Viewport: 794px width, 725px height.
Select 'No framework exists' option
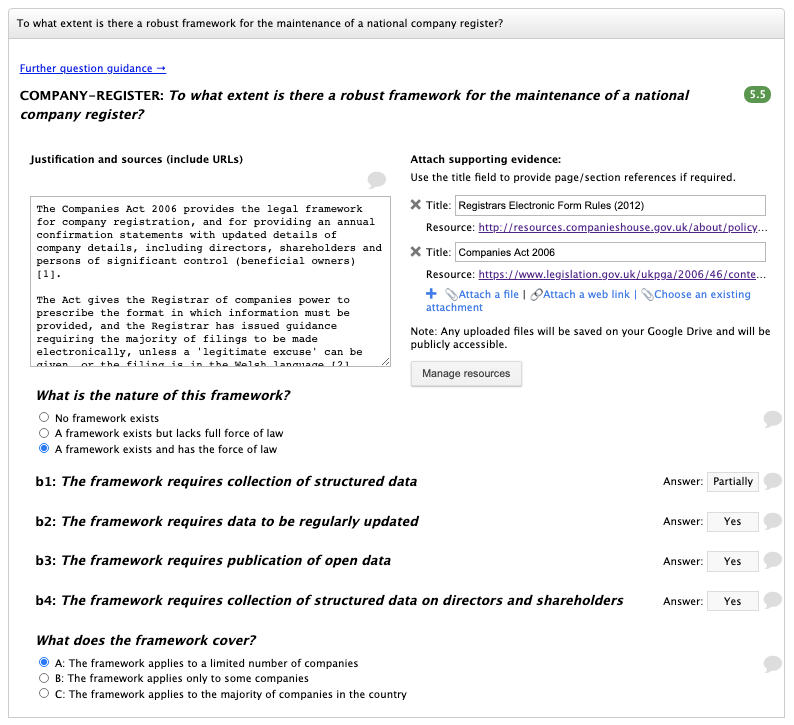pyautogui.click(x=44, y=417)
